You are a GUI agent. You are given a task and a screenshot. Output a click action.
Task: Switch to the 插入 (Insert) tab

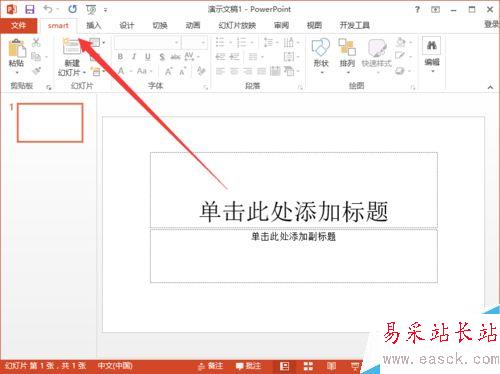click(93, 25)
